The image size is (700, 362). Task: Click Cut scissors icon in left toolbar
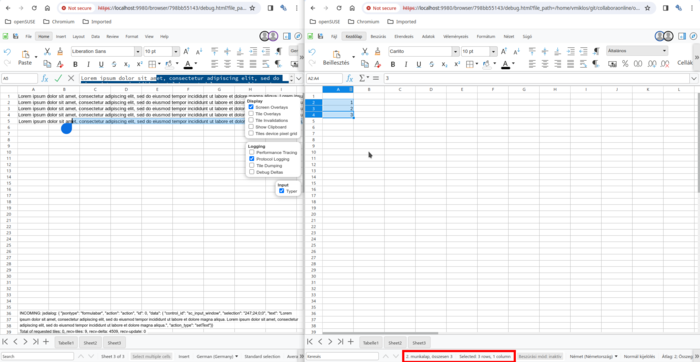pos(47,51)
